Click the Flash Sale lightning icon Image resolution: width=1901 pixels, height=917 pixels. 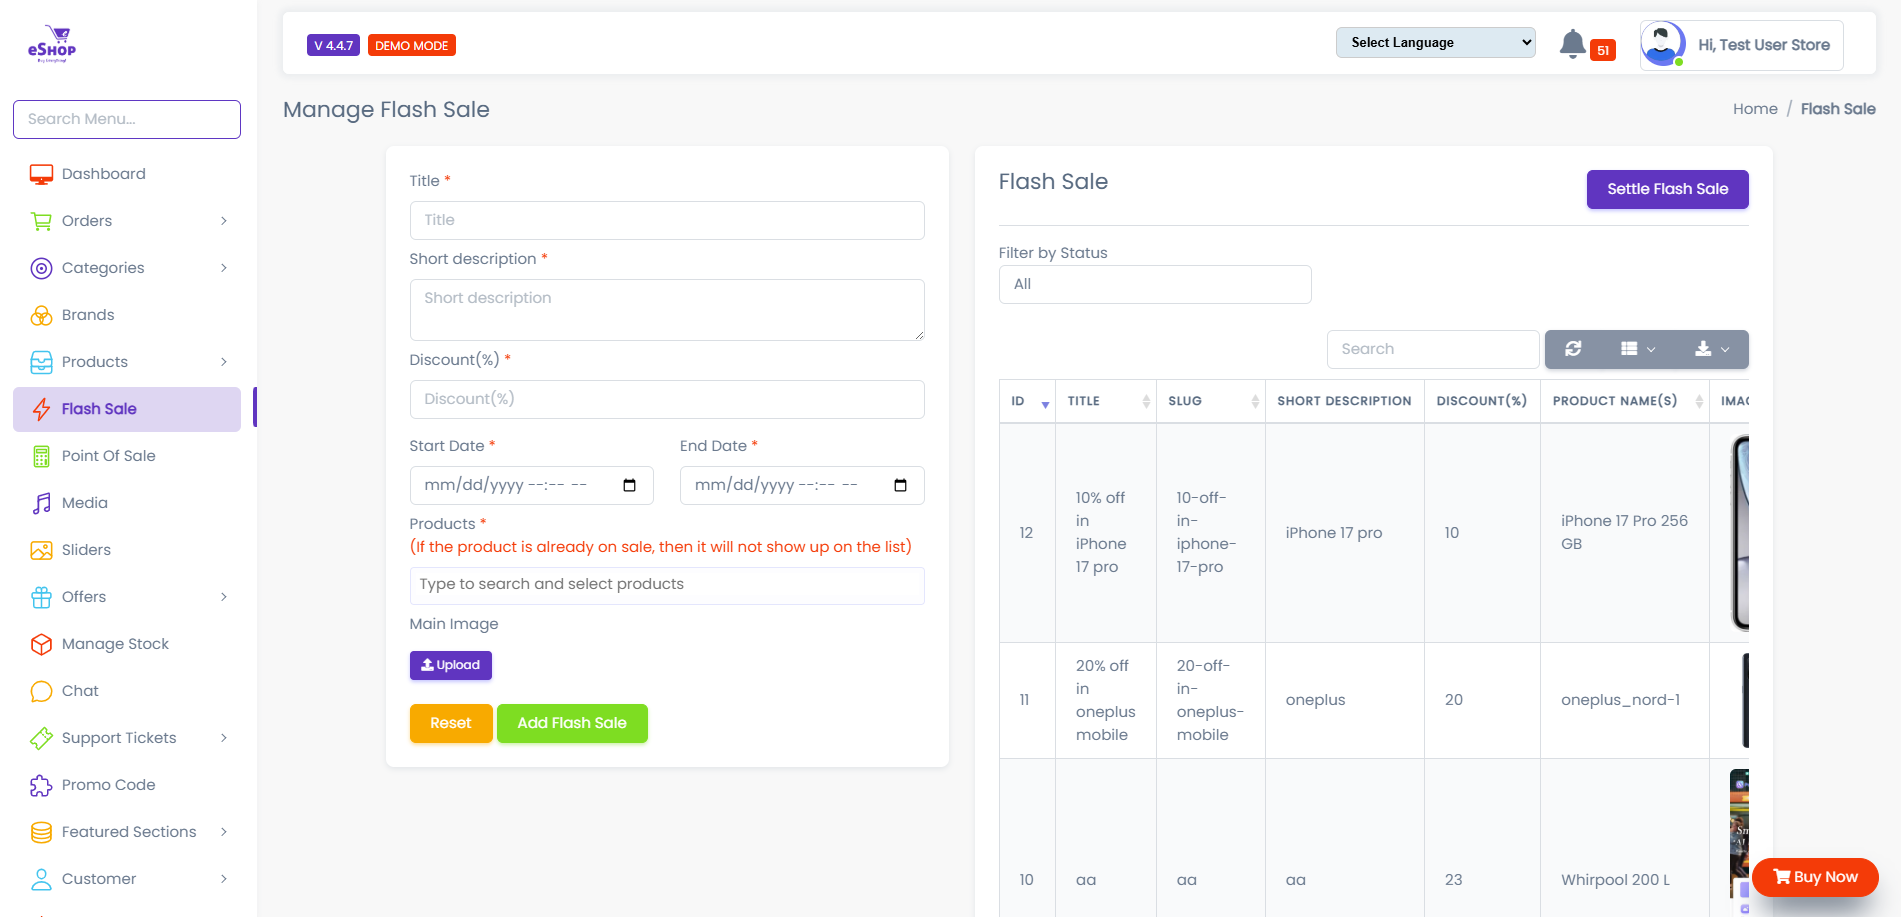click(41, 409)
